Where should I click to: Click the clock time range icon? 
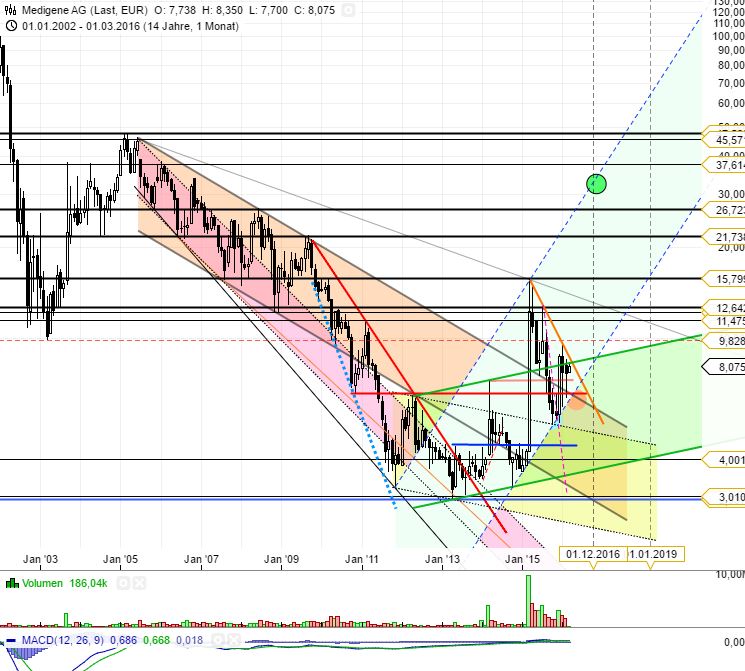[10, 26]
